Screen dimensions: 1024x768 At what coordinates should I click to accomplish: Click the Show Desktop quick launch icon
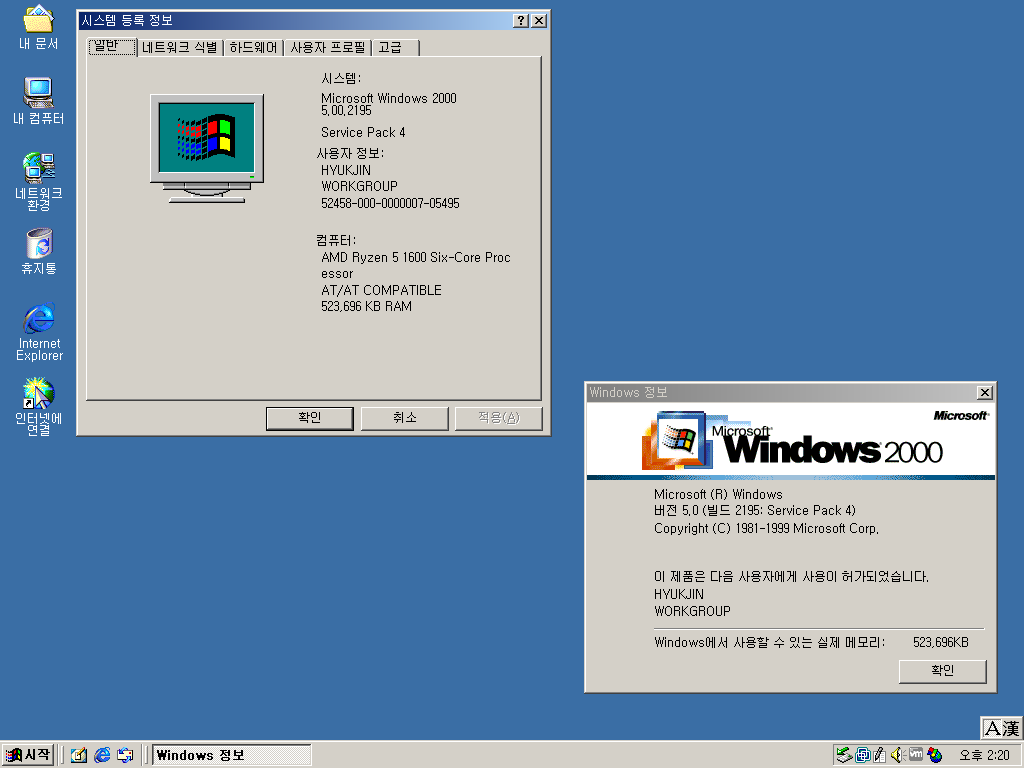[x=79, y=756]
